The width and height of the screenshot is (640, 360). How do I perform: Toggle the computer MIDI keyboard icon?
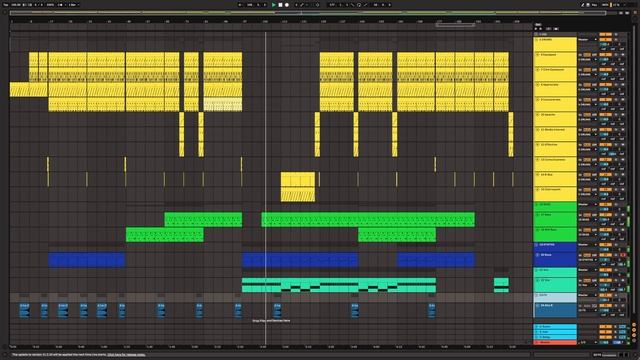coord(588,5)
